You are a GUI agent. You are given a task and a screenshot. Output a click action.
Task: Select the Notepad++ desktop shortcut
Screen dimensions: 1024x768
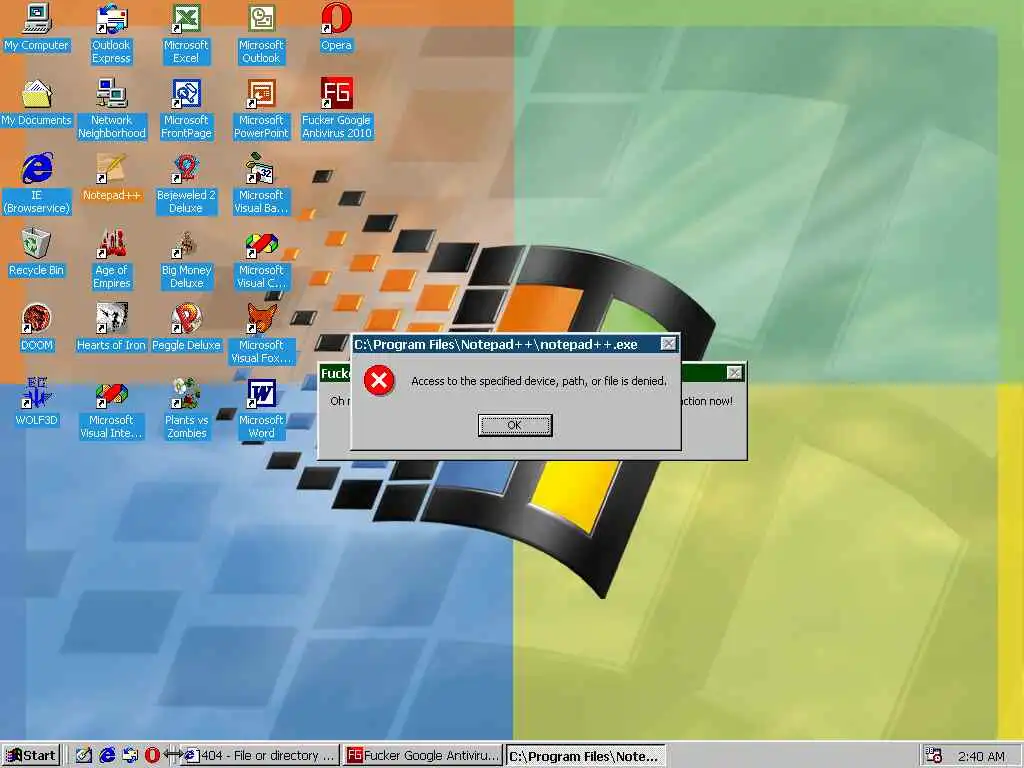[x=112, y=178]
